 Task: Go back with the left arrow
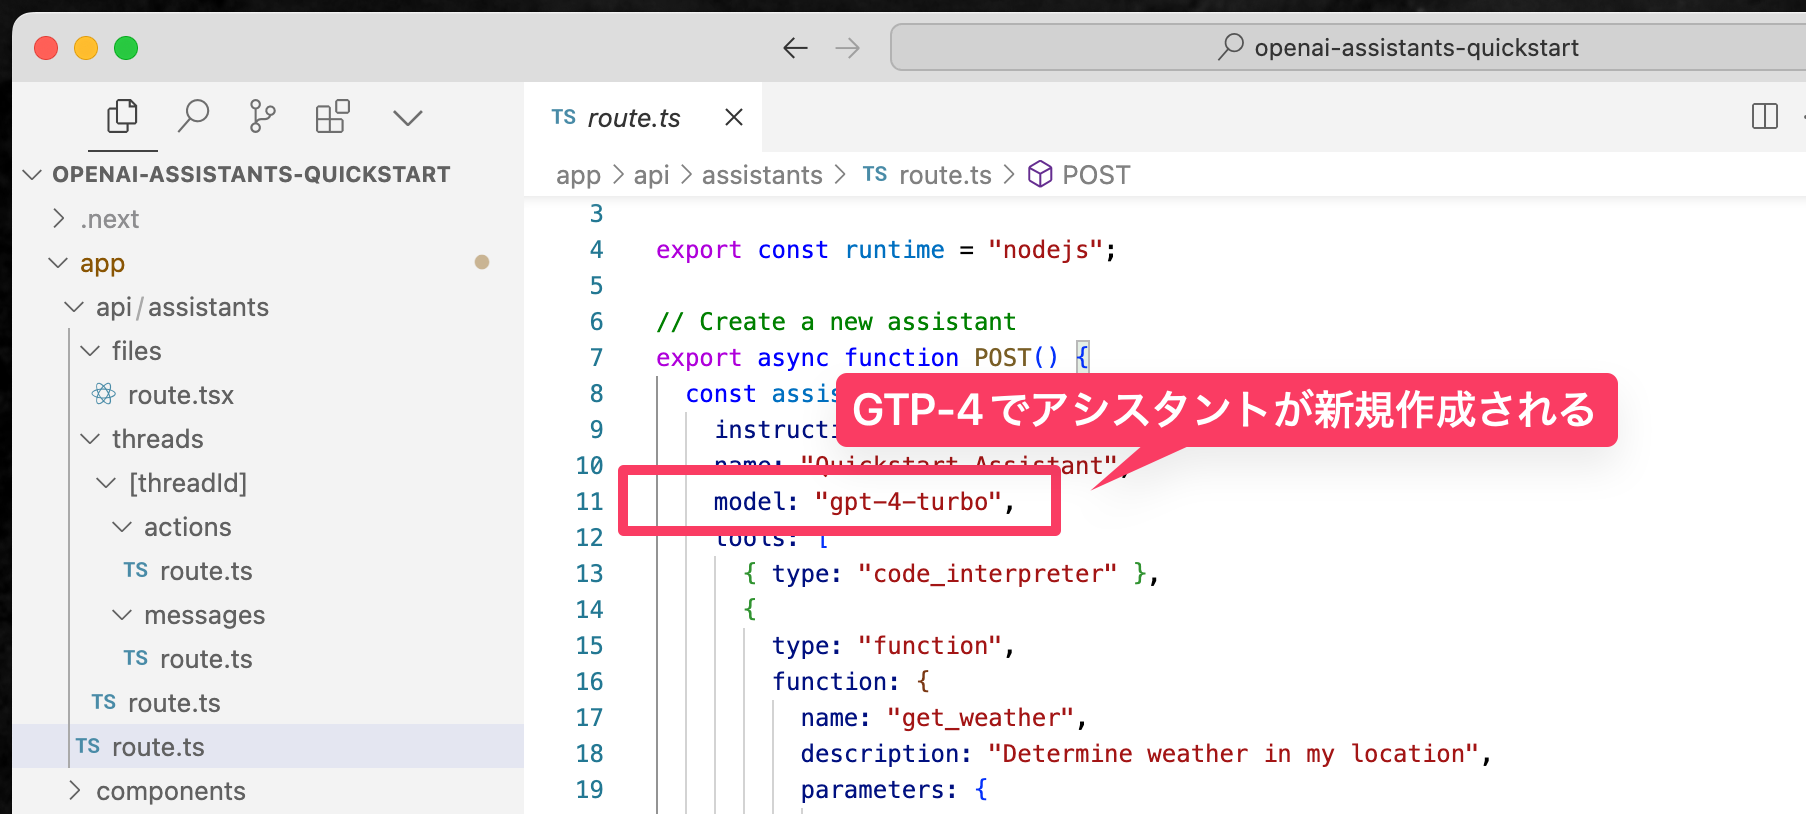coord(795,48)
